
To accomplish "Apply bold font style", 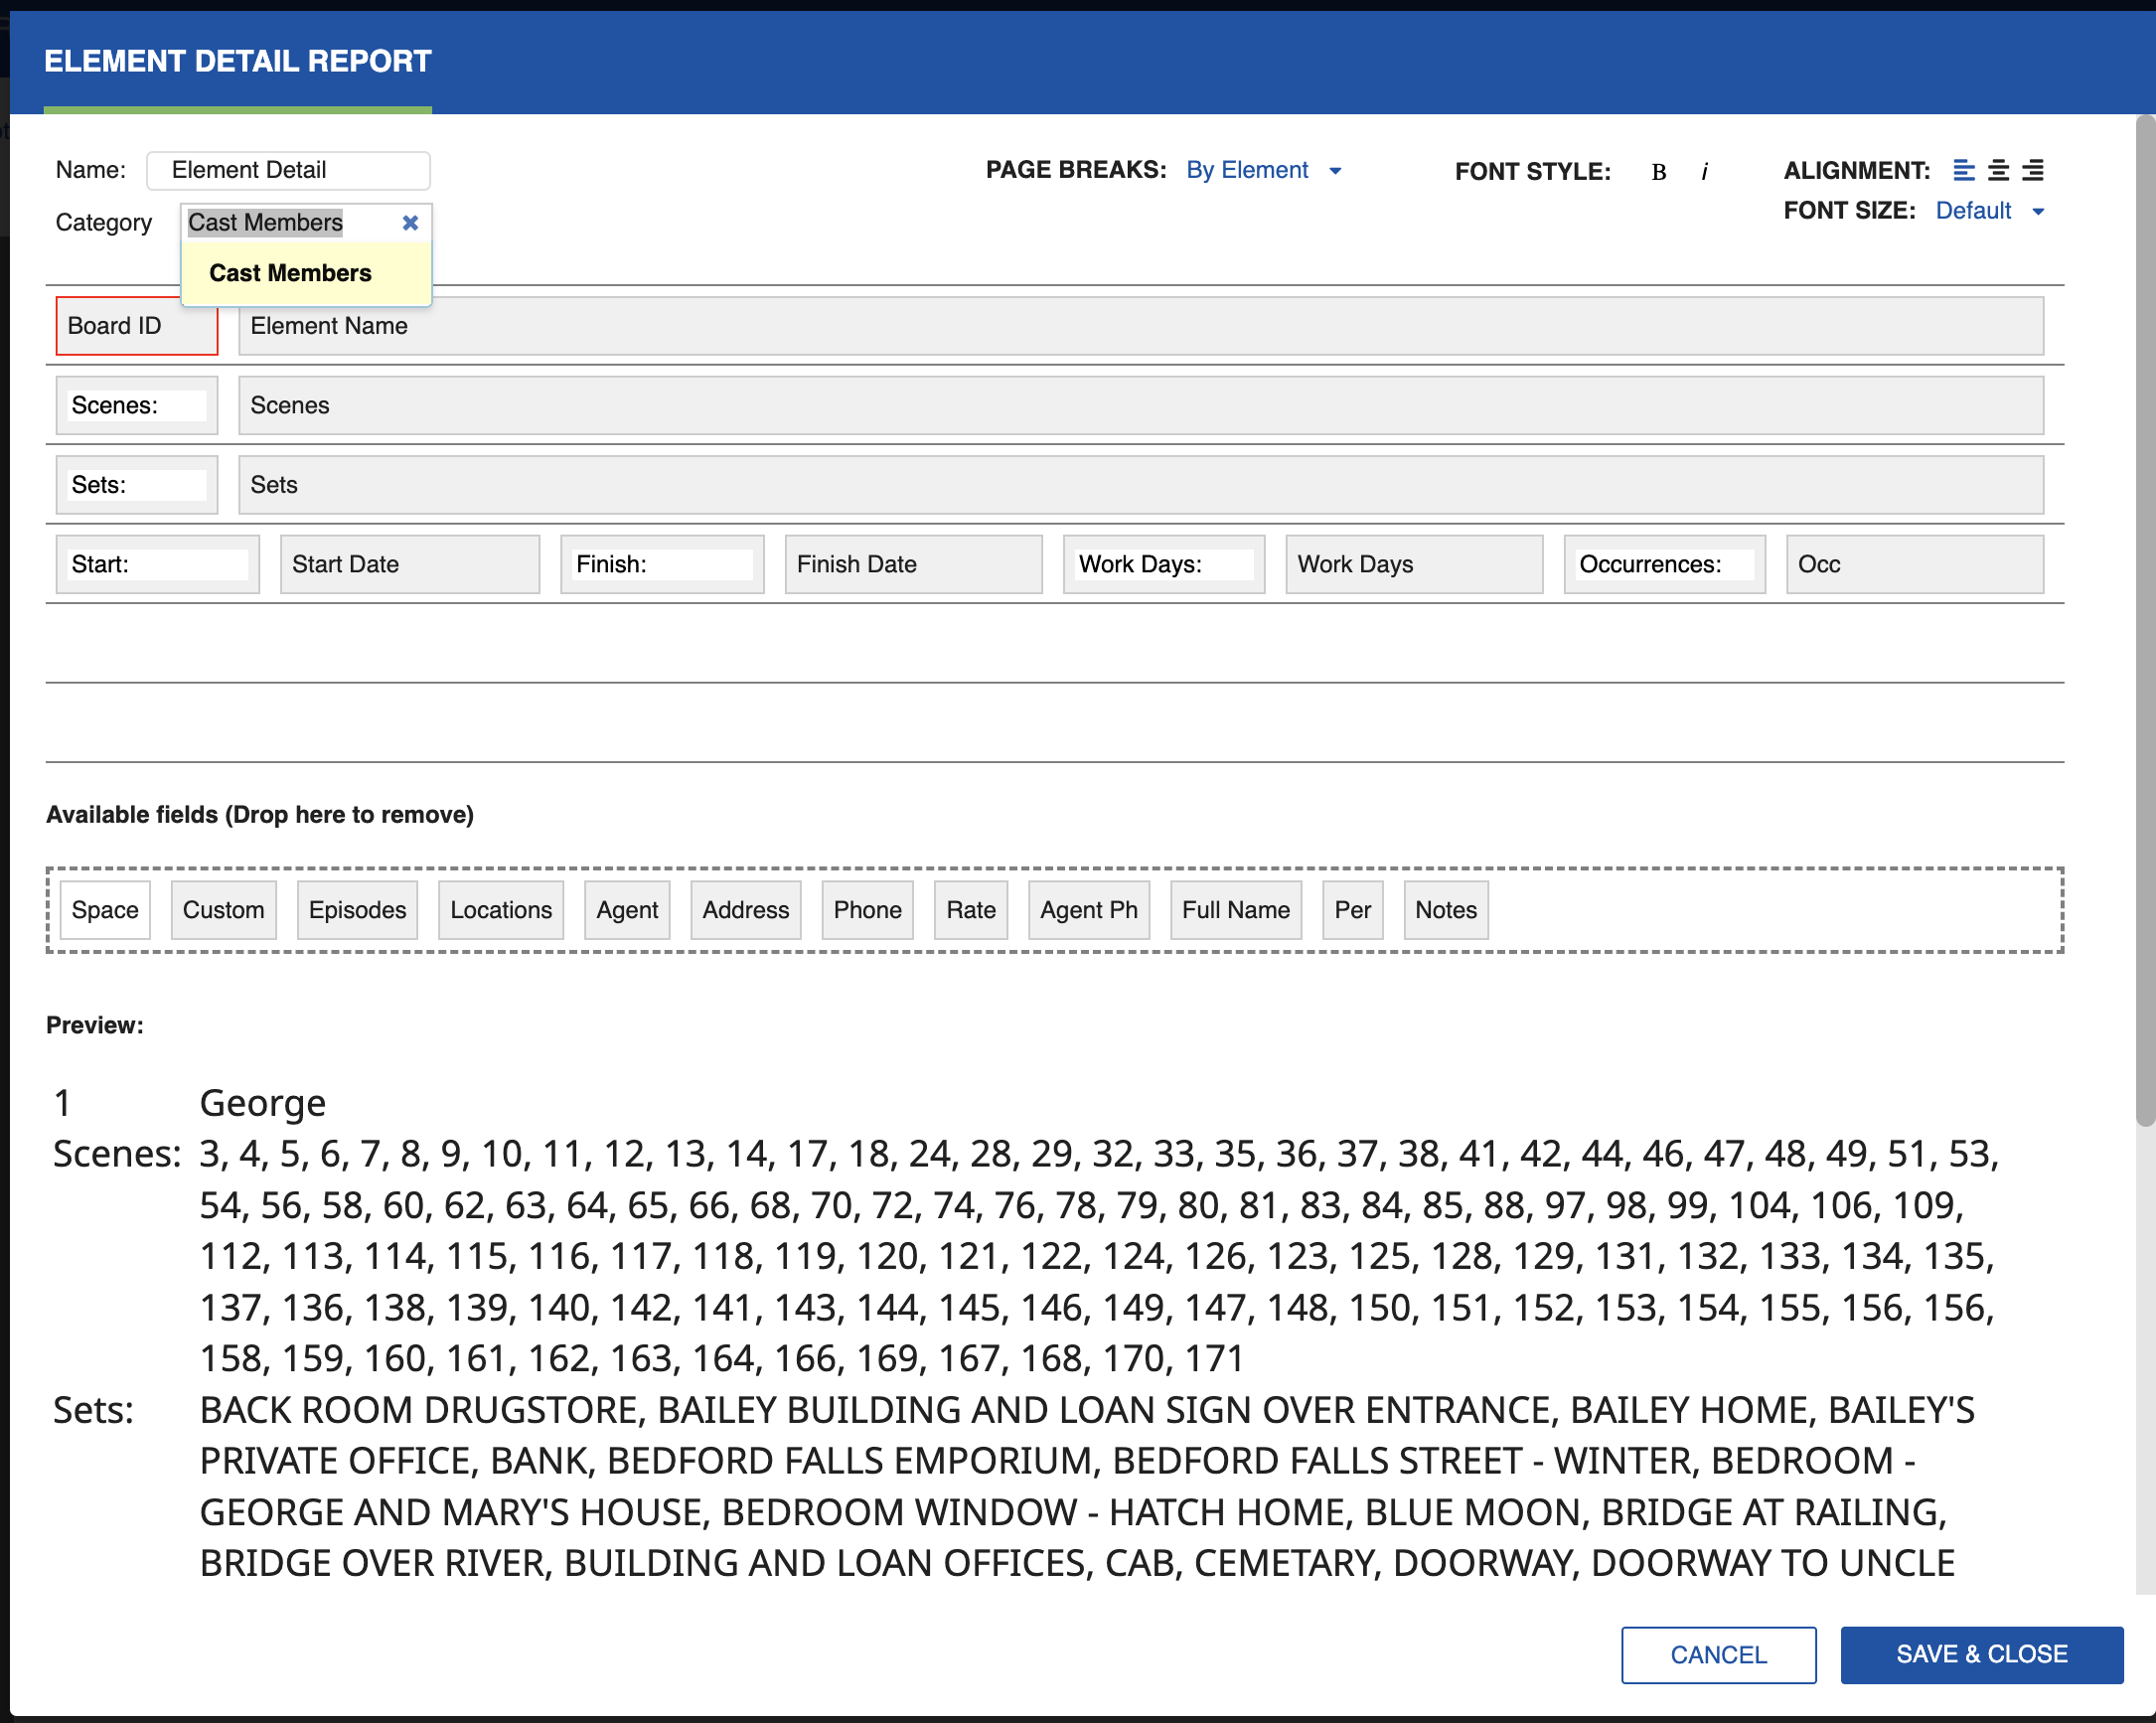I will coord(1659,171).
